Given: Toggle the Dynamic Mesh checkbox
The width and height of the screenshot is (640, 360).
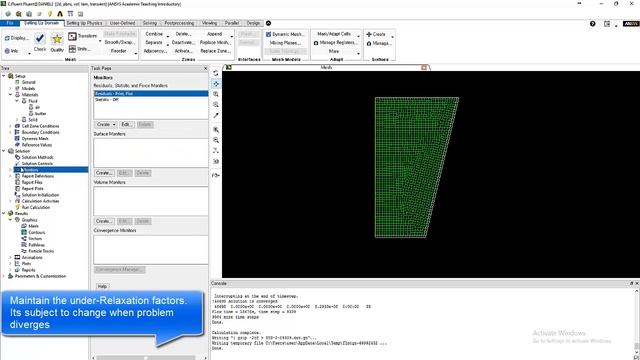Looking at the screenshot, I should pos(269,35).
